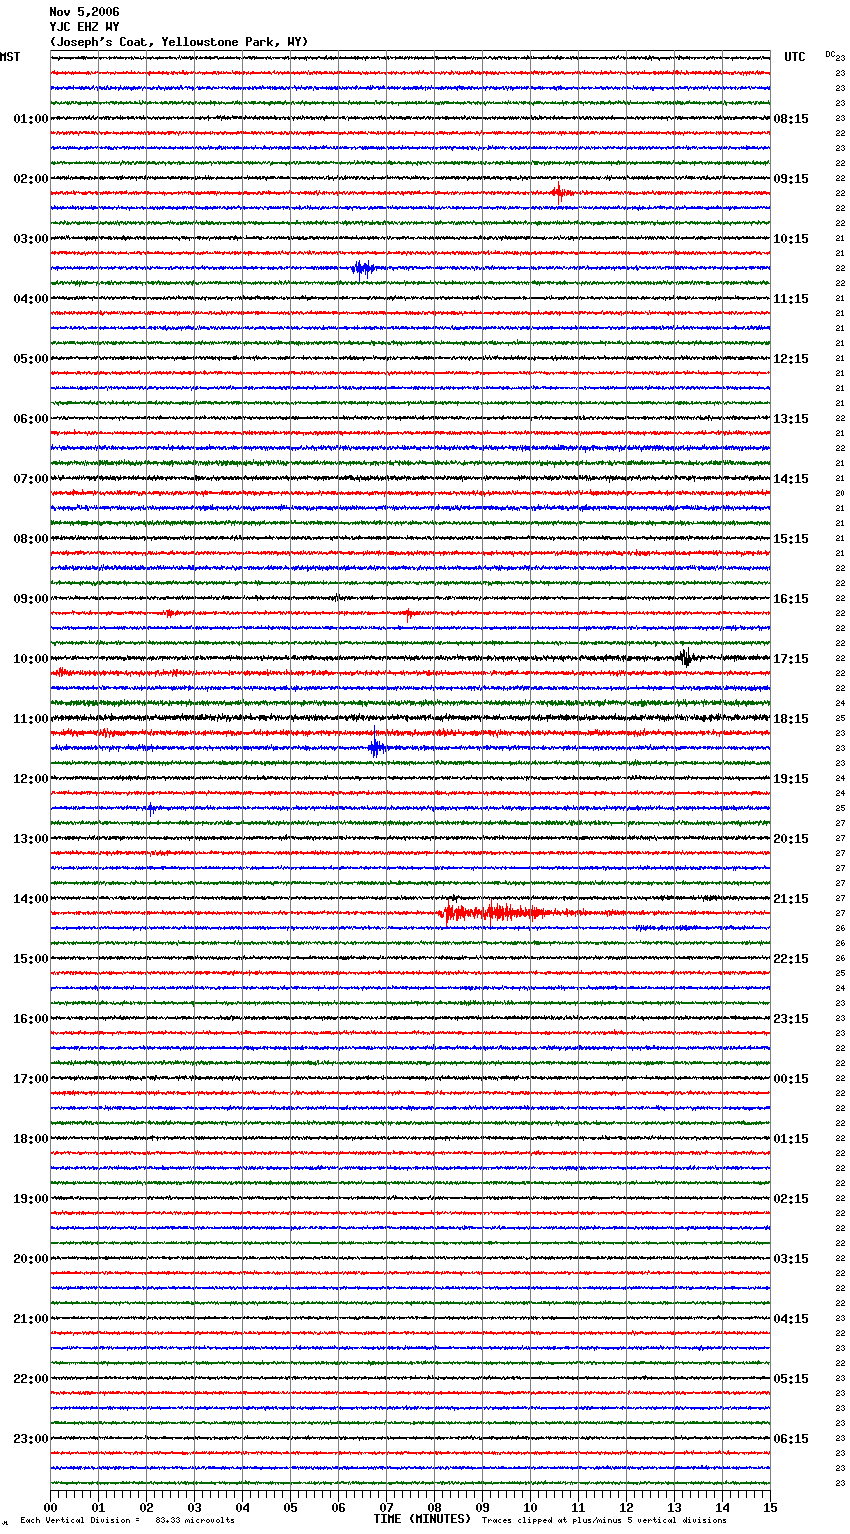This screenshot has width=850, height=1534.
Task: Click the 00:15 UTC time label
Action: click(x=791, y=1079)
